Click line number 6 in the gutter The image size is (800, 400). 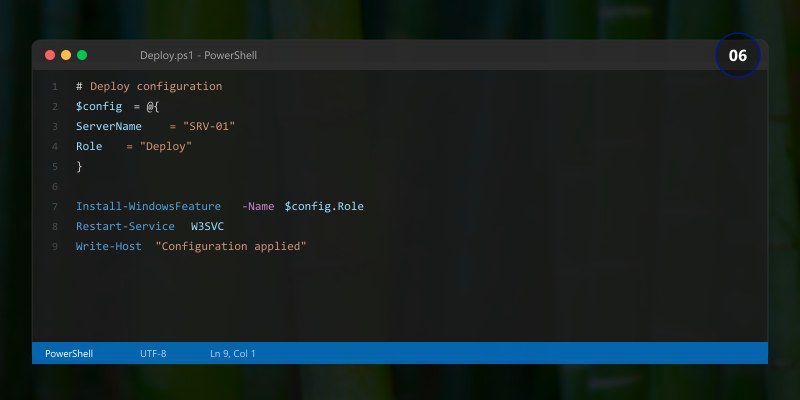coord(55,187)
